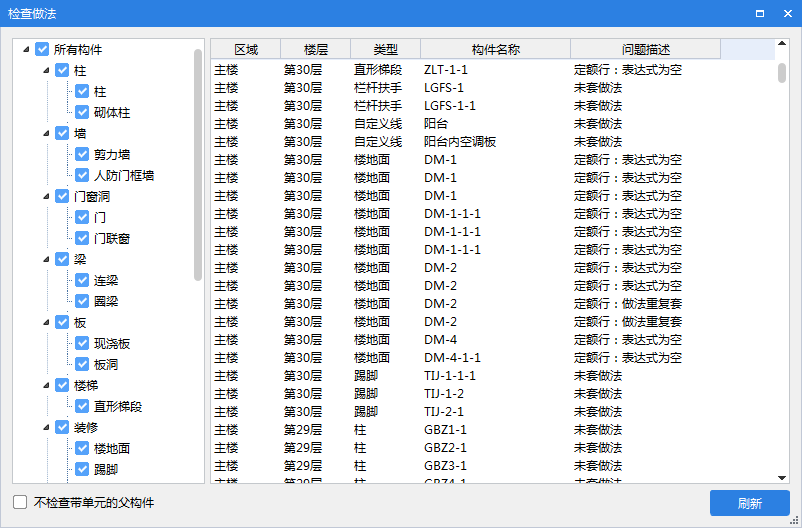Select the GBZ3-1 row

coord(493,466)
